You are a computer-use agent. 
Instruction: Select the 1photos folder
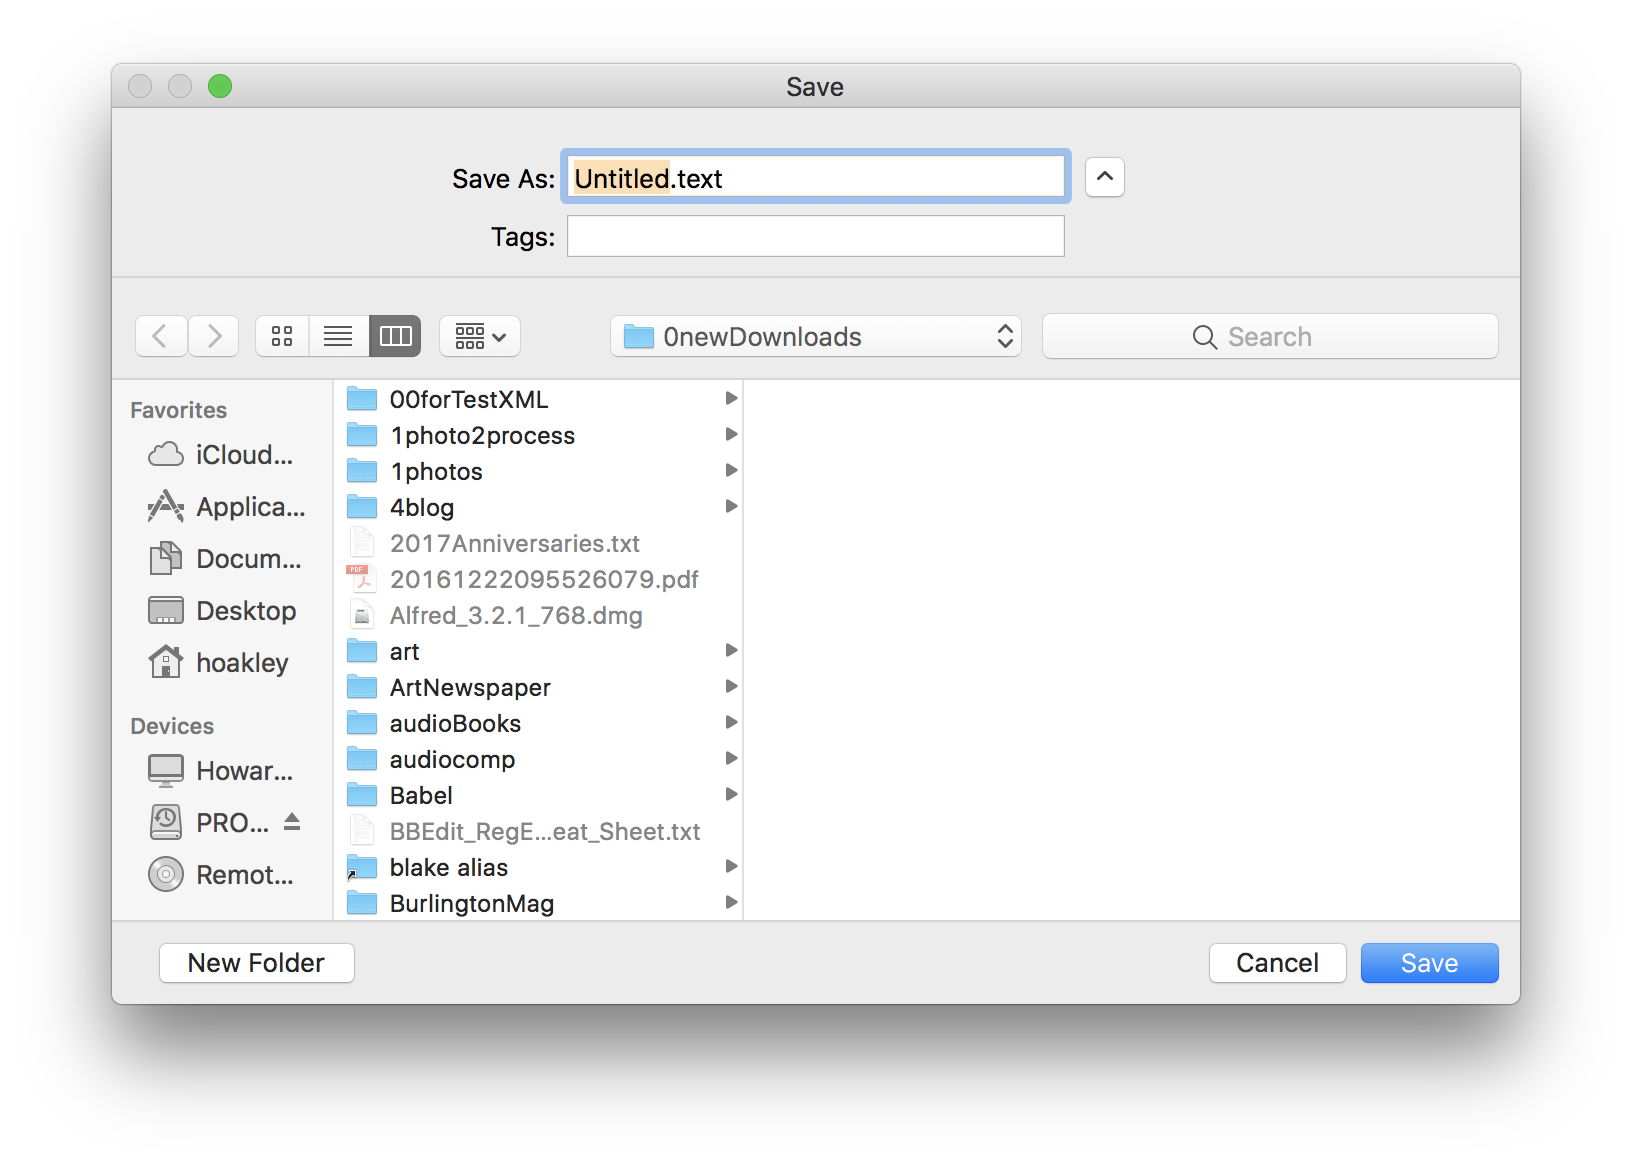(x=538, y=471)
